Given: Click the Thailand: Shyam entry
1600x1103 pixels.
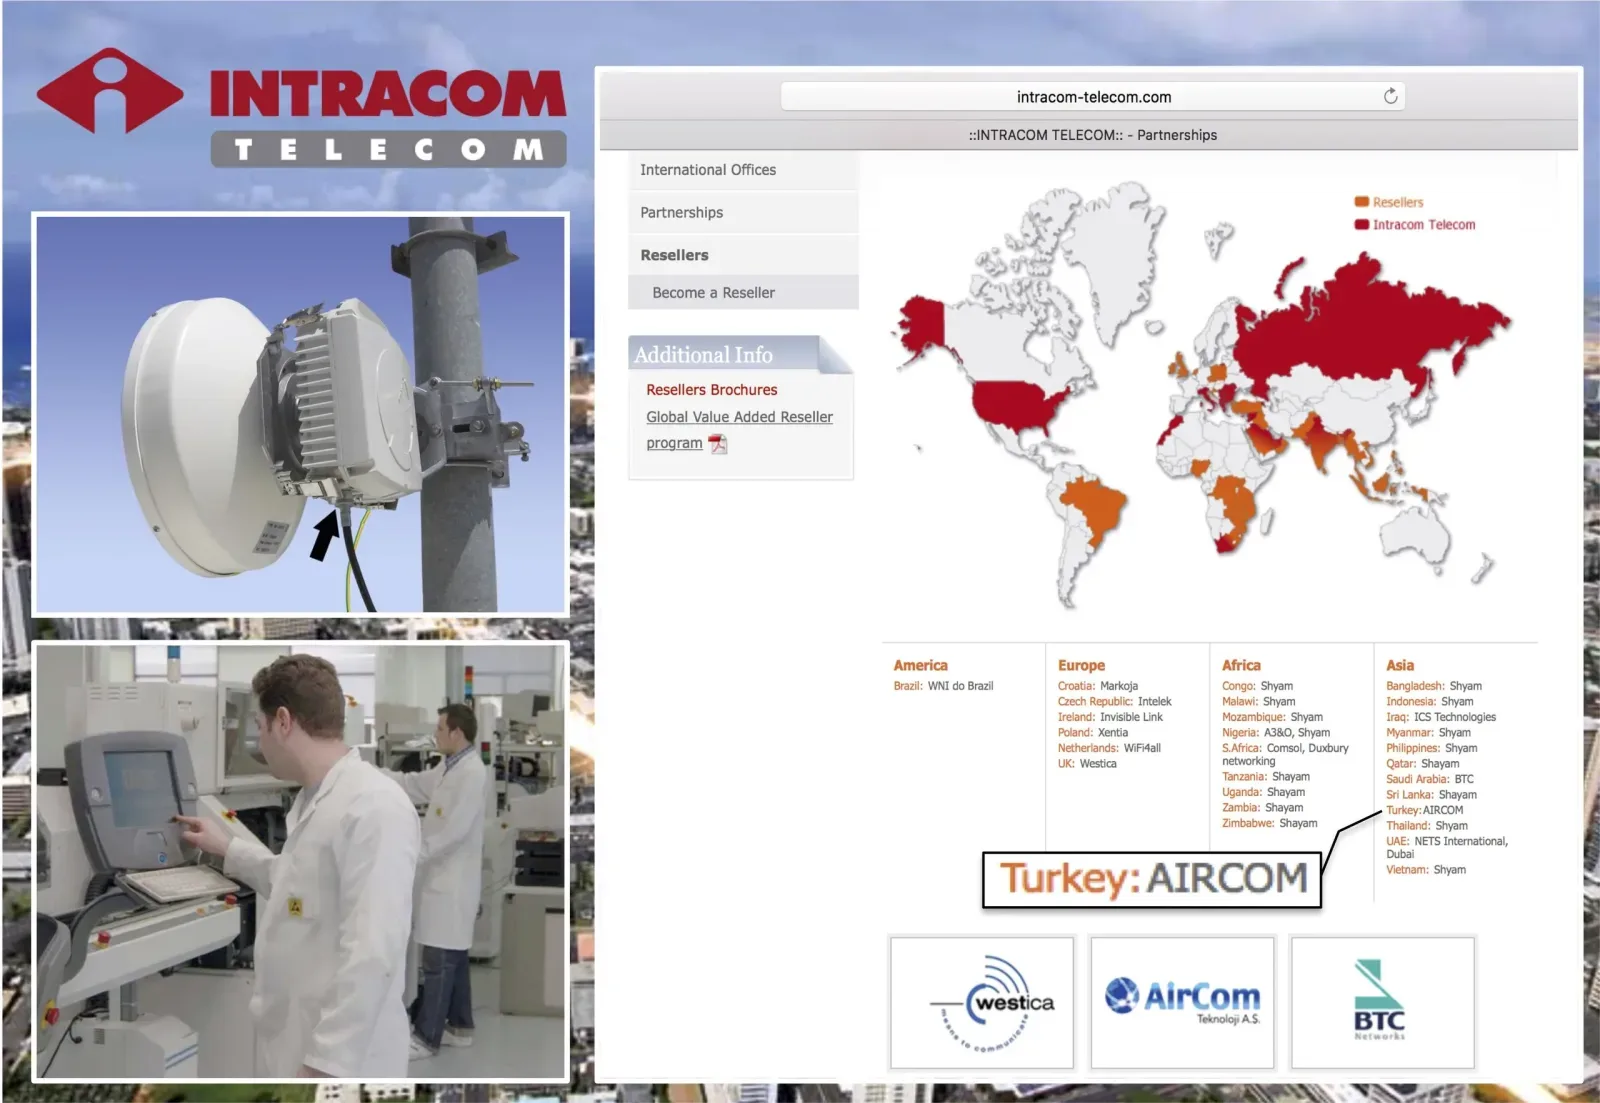Looking at the screenshot, I should click(x=1426, y=826).
